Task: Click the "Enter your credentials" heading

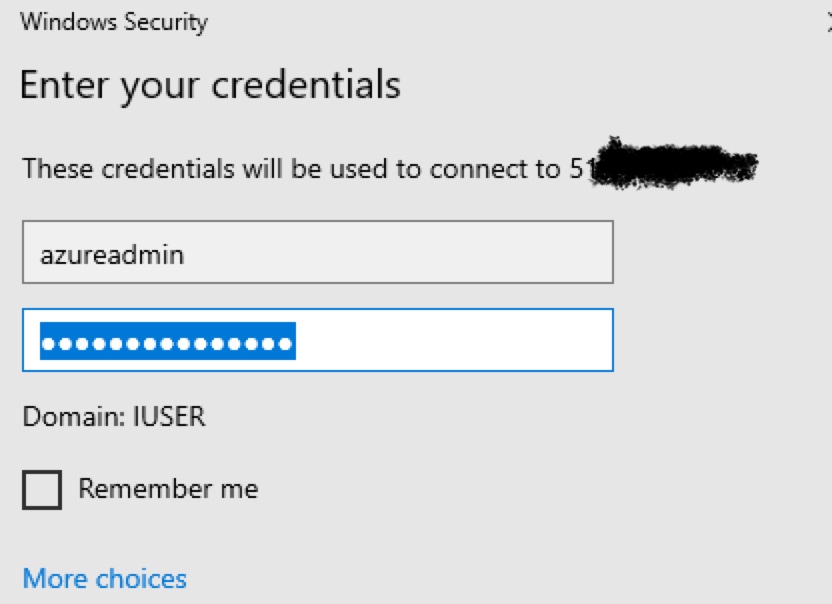Action: pyautogui.click(x=210, y=84)
